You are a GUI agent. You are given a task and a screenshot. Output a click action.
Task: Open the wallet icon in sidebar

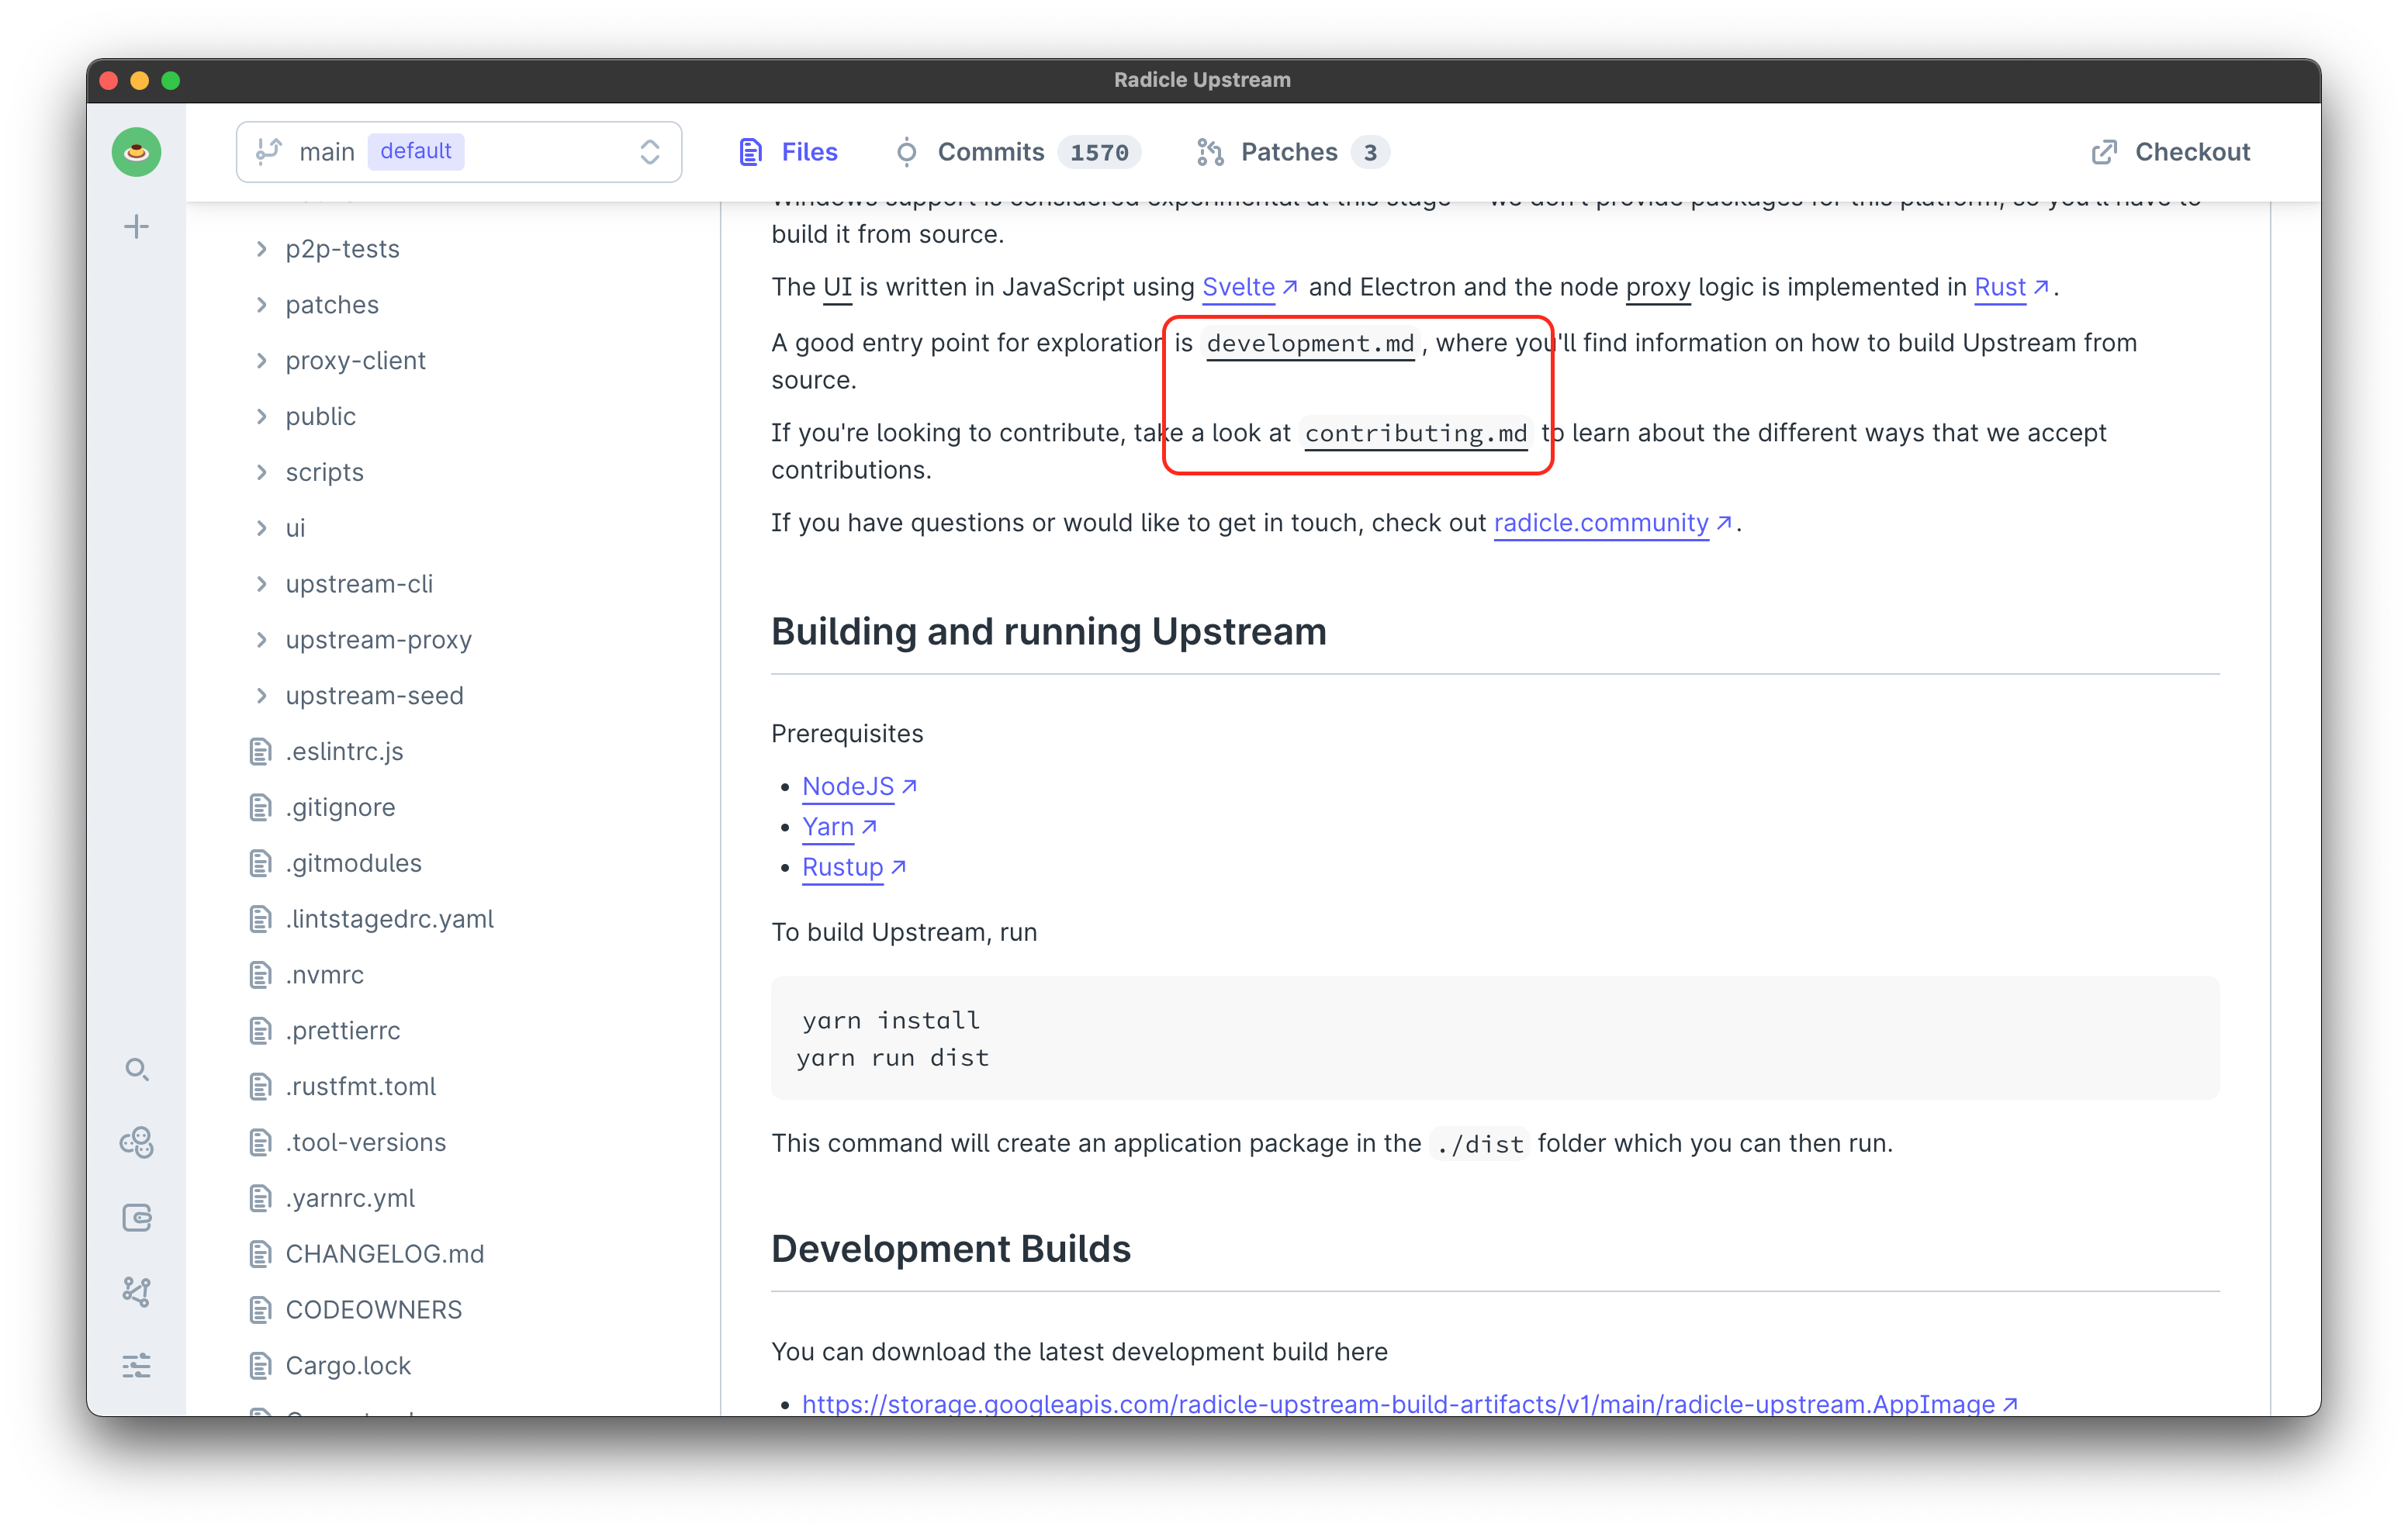point(136,1218)
